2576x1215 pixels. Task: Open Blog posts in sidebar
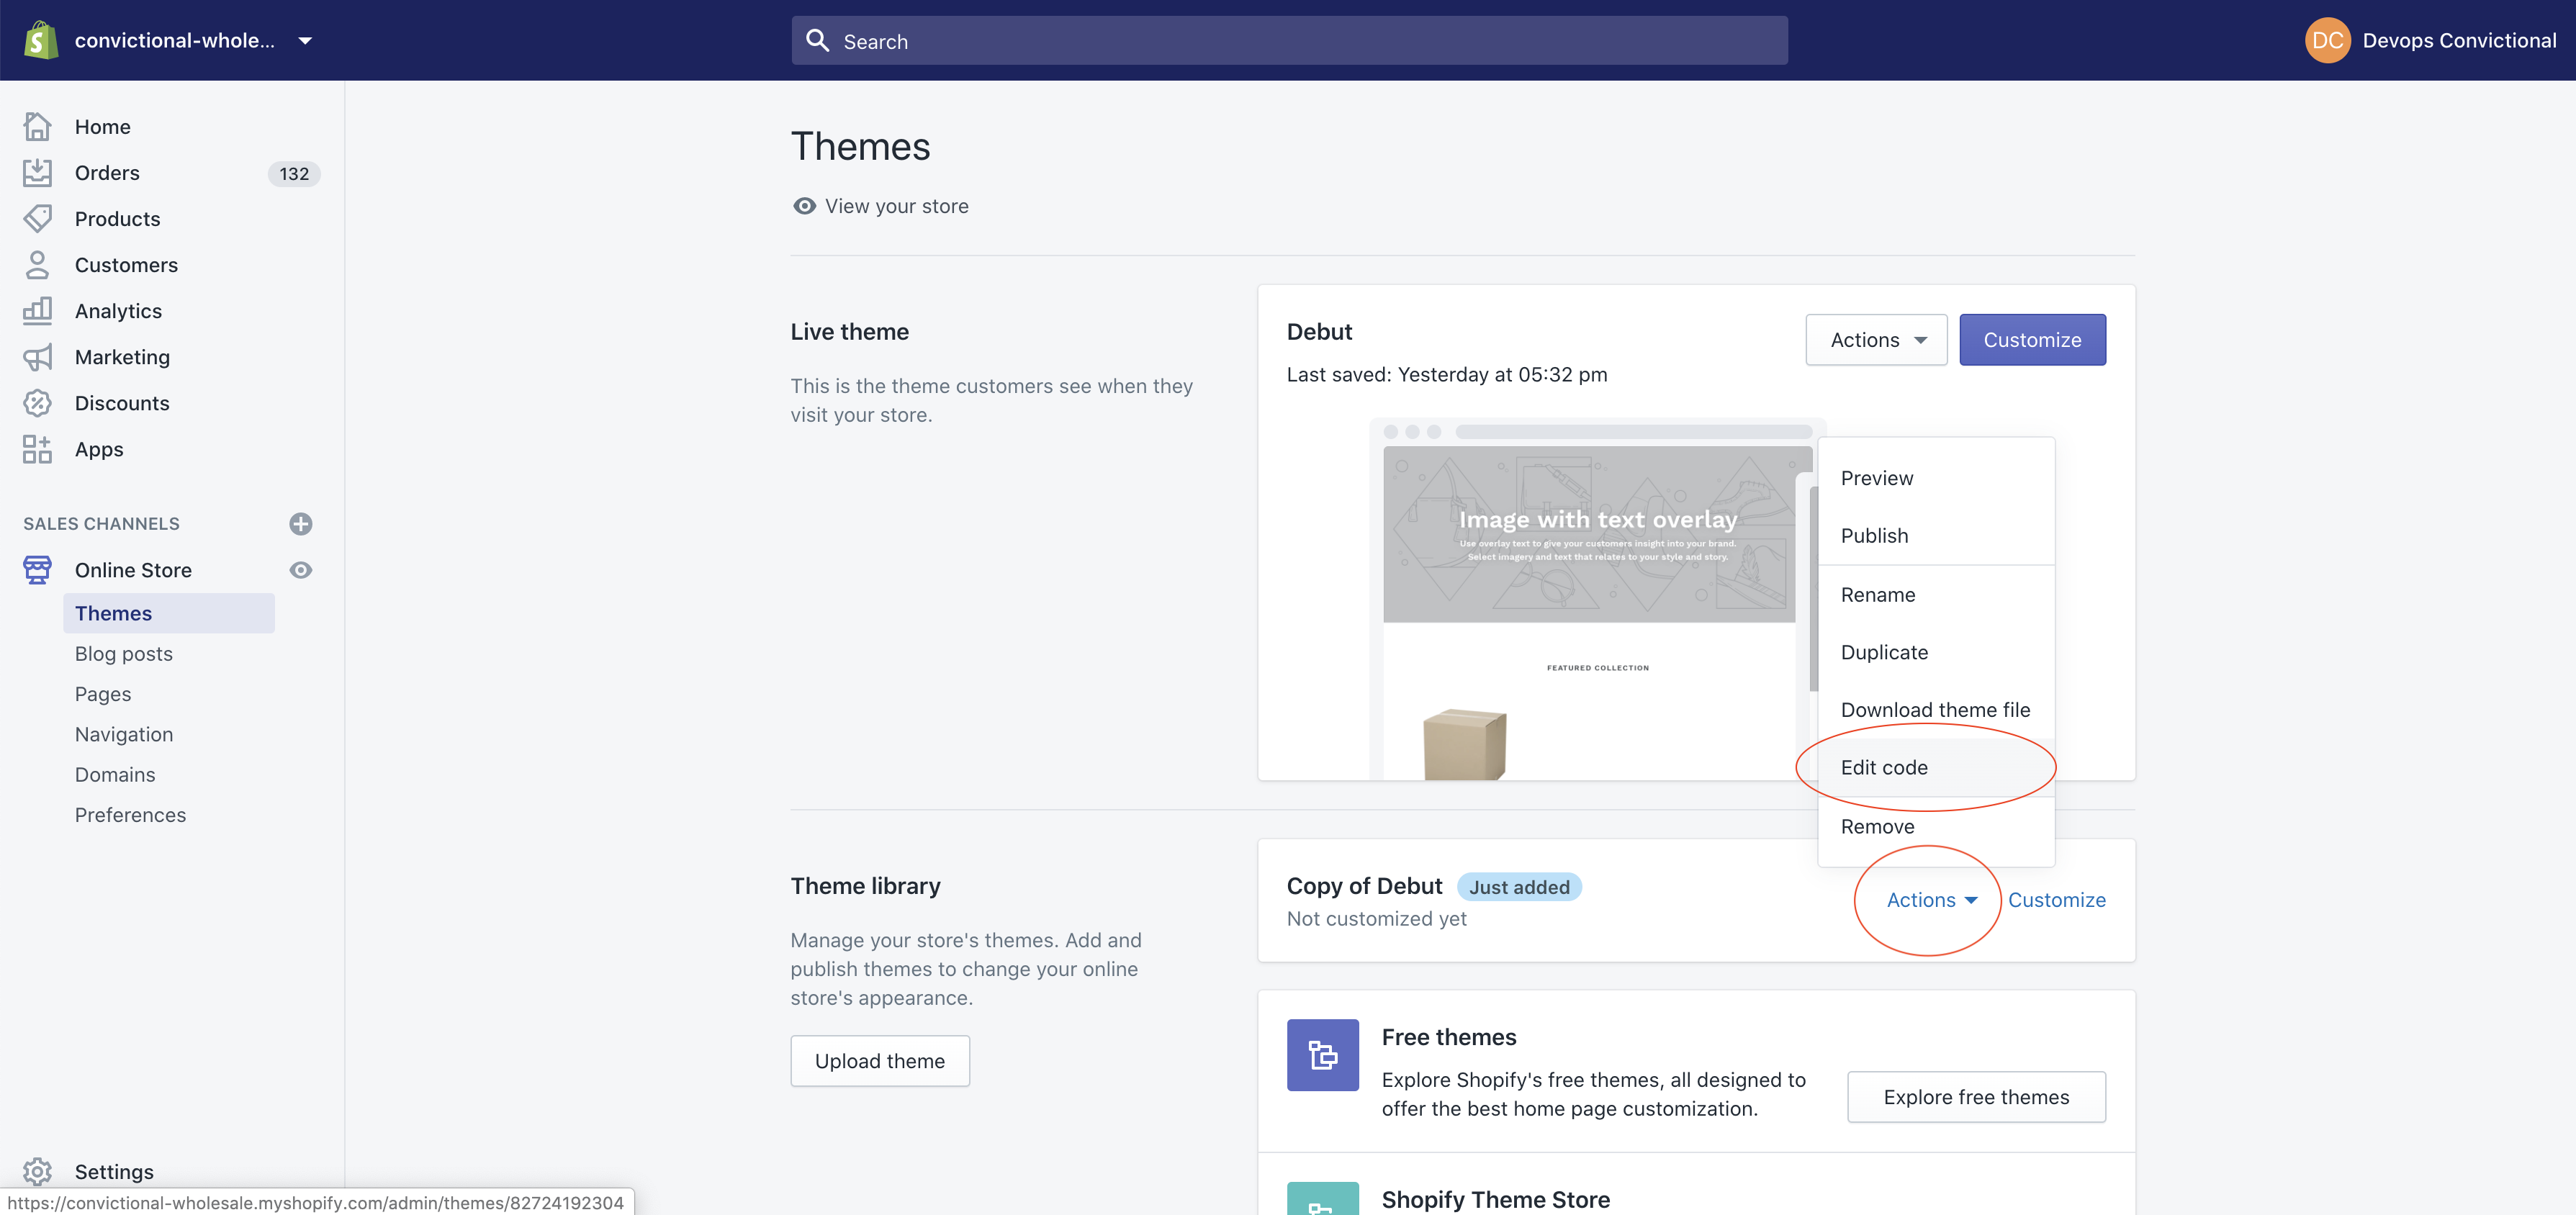coord(124,654)
